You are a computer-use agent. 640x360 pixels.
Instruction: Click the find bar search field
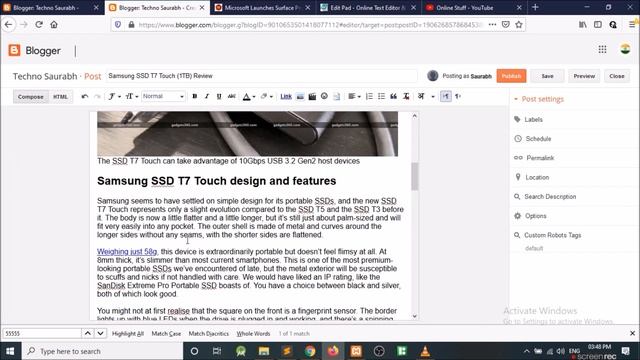click(x=42, y=333)
